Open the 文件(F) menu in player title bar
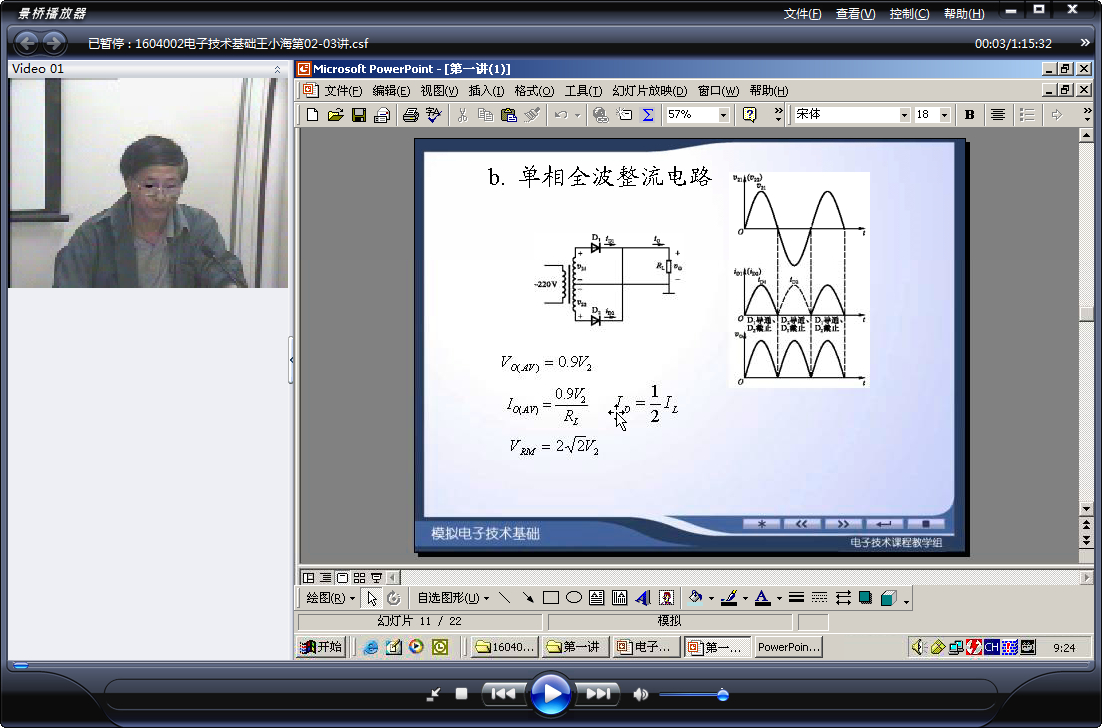Screen dimensions: 1102x728 point(803,14)
